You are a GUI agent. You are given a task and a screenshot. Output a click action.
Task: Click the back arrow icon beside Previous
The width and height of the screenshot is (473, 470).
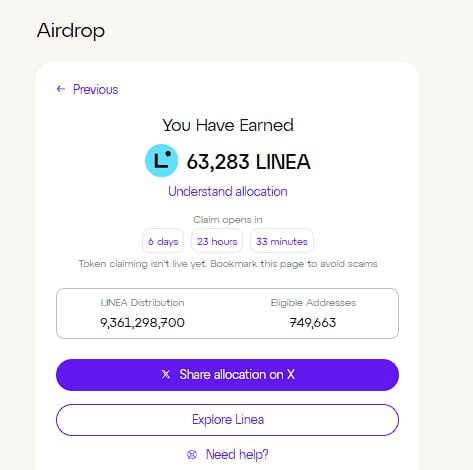(x=61, y=89)
